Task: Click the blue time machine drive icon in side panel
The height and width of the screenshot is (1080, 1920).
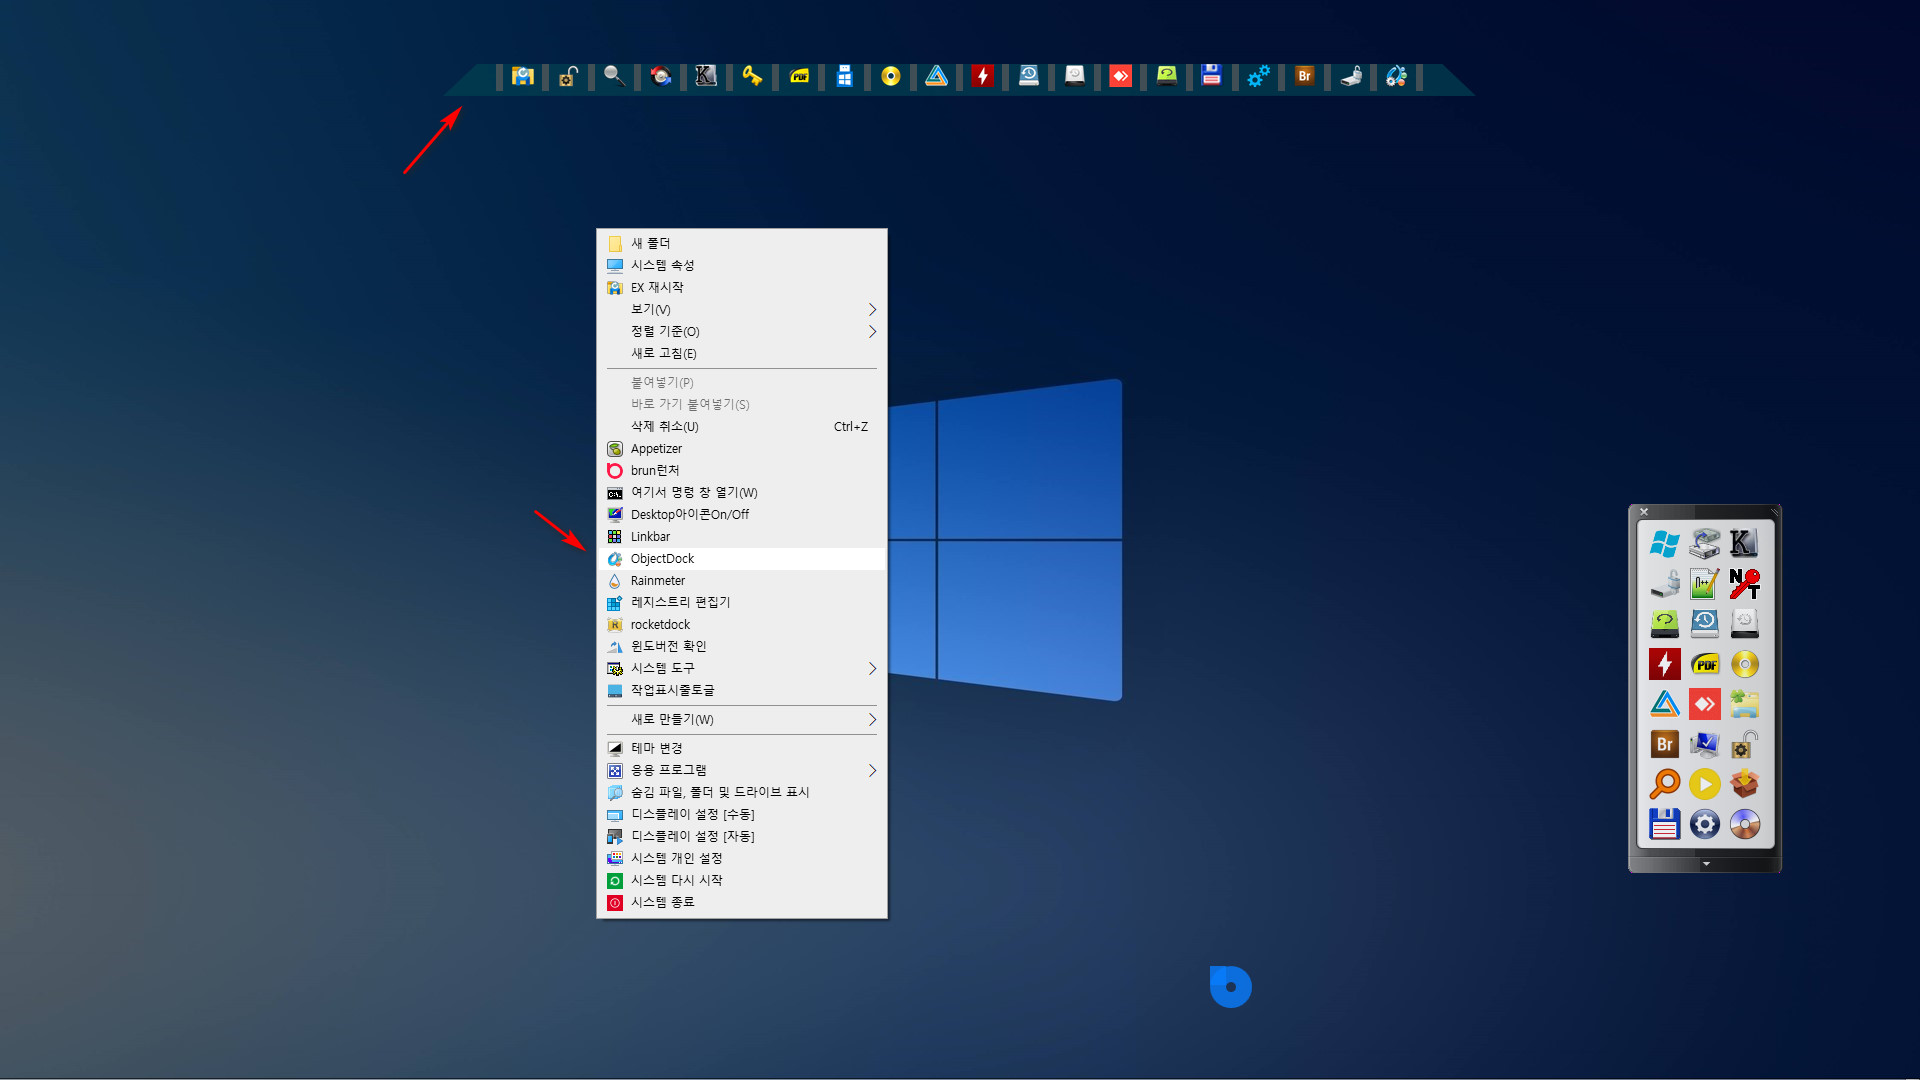Action: 1705,624
